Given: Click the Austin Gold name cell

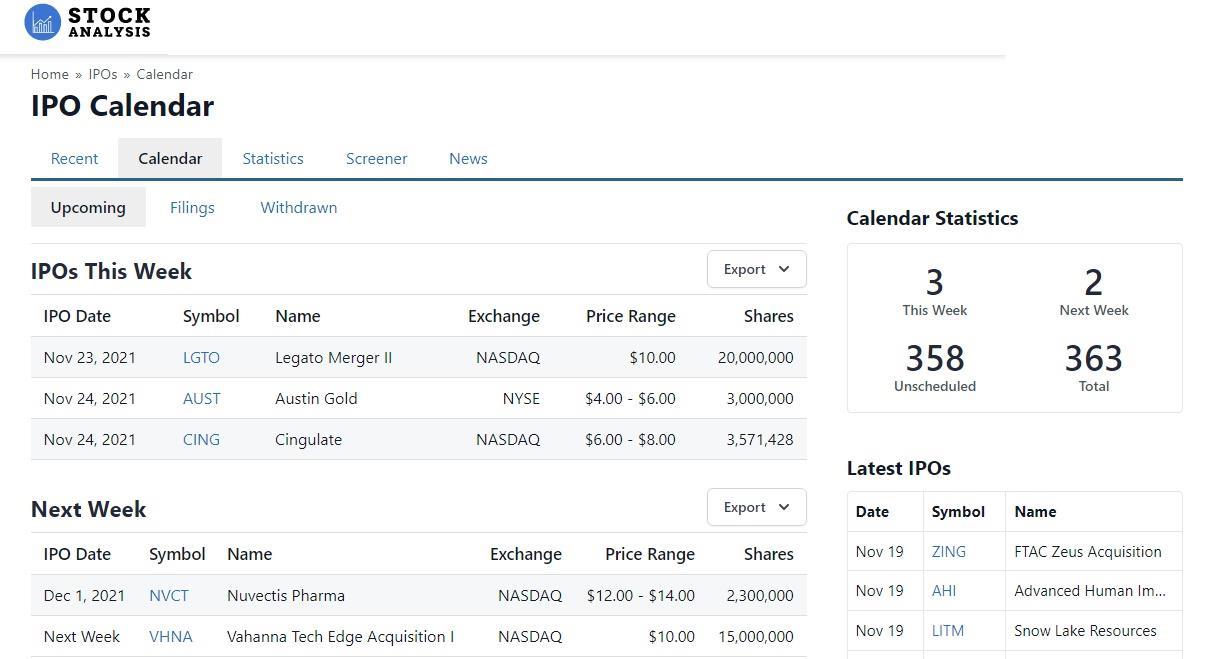Looking at the screenshot, I should pyautogui.click(x=316, y=398).
